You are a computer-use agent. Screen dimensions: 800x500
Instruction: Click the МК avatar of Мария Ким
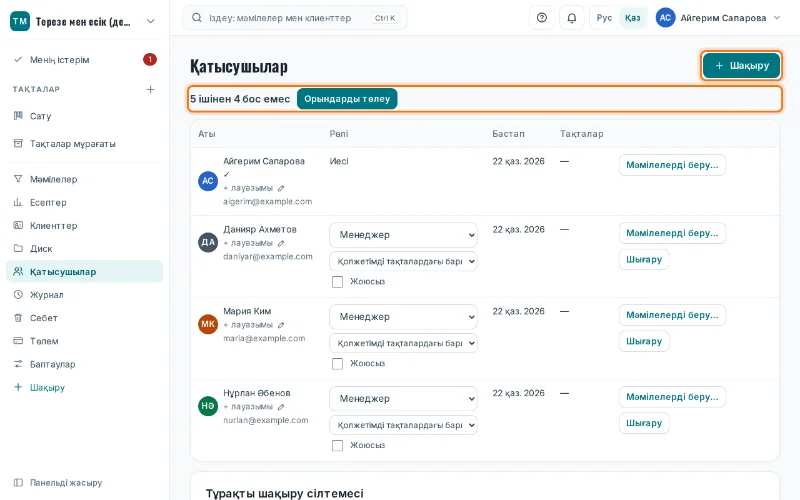click(208, 324)
